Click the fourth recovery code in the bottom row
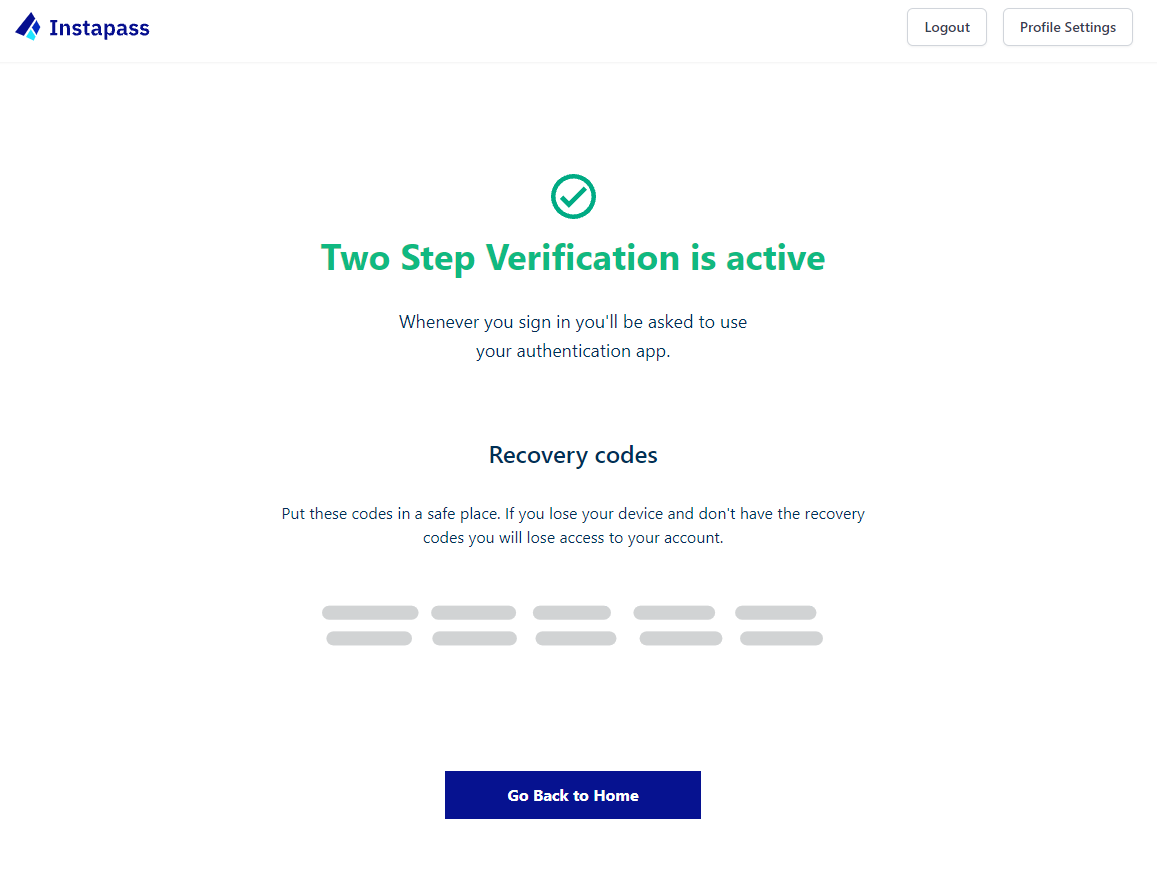This screenshot has width=1157, height=869. coord(681,638)
